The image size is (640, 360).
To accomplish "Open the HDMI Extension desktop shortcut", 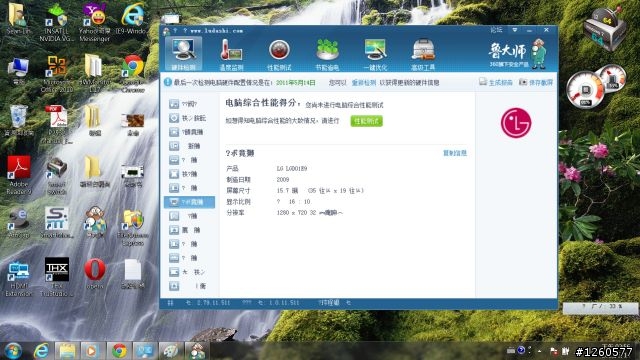I will pyautogui.click(x=18, y=278).
